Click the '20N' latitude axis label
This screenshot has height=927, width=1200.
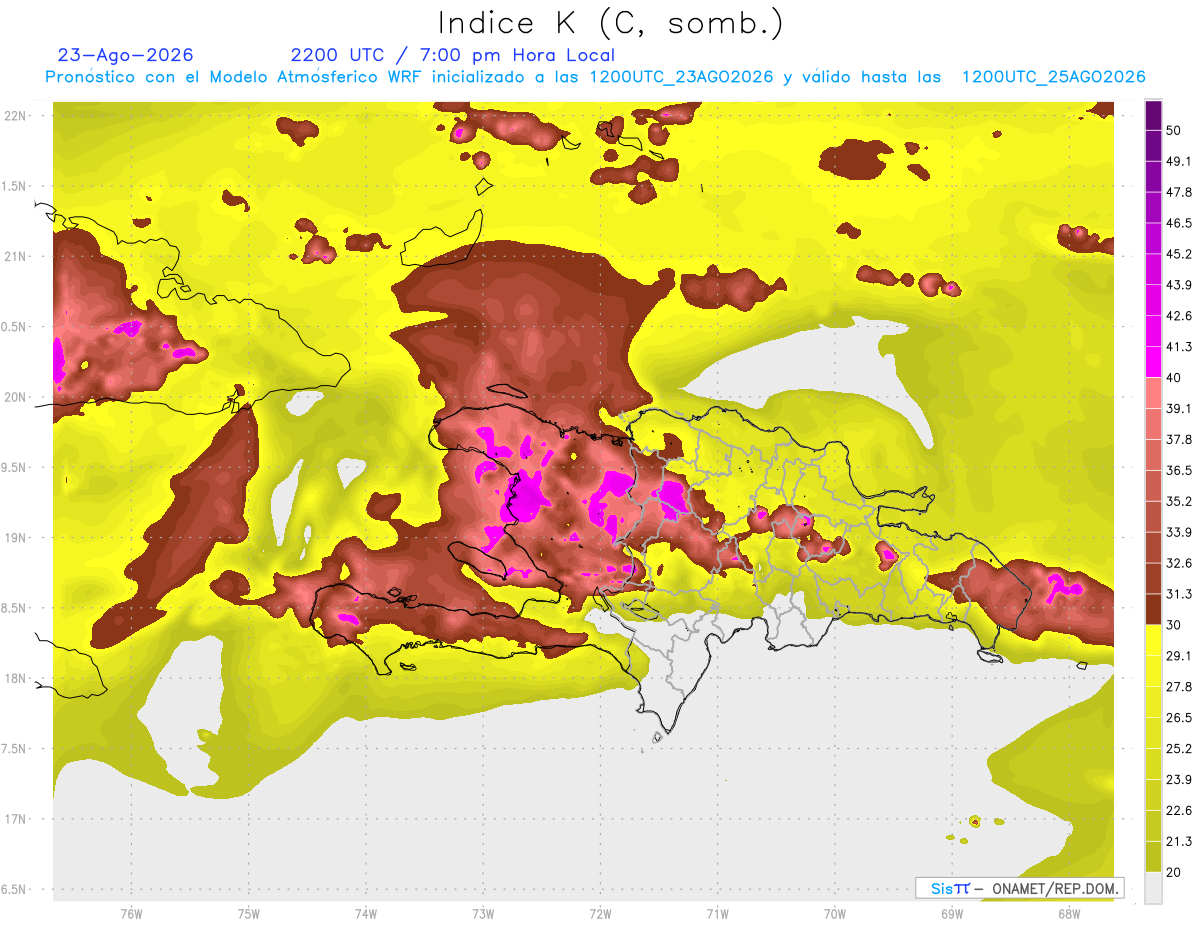click(15, 397)
